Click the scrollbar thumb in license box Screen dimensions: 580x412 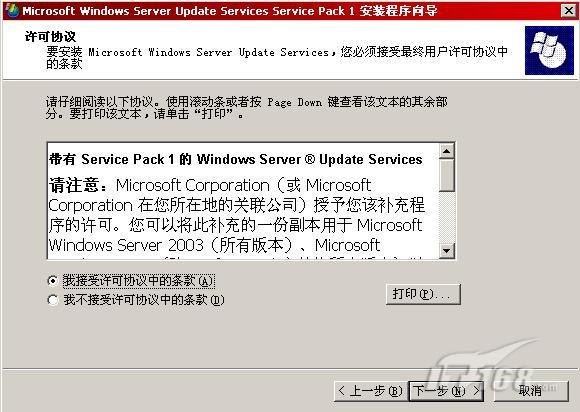pos(446,175)
